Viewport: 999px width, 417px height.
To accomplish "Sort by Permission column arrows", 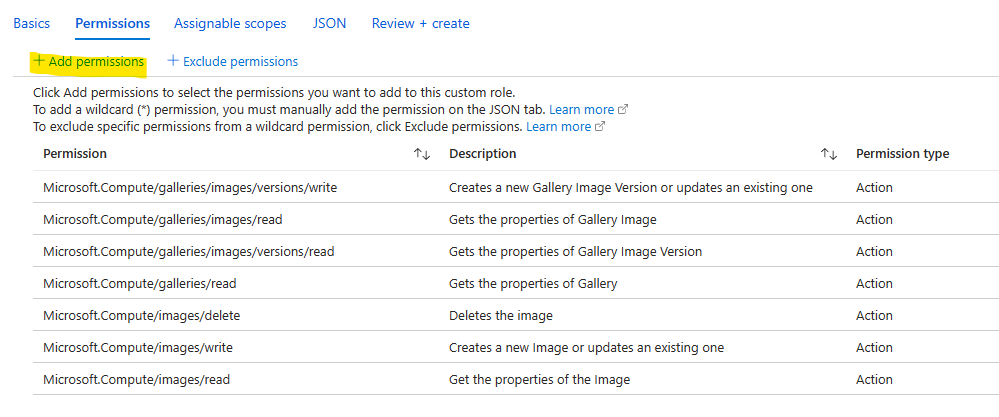I will 422,154.
